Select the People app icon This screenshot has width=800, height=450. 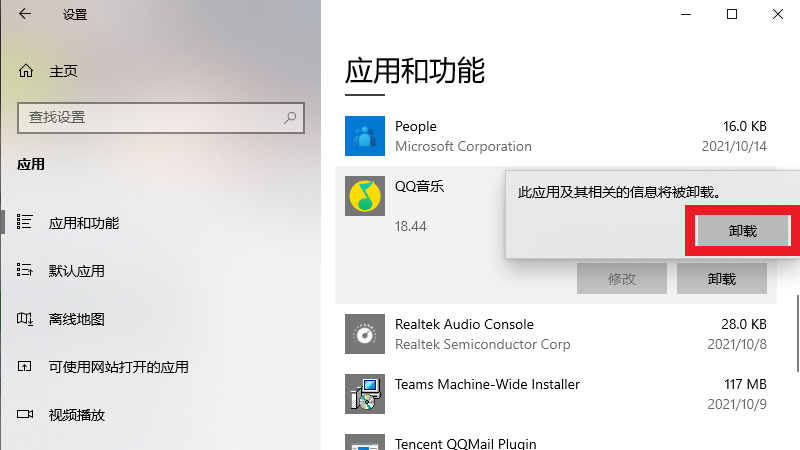coord(364,136)
